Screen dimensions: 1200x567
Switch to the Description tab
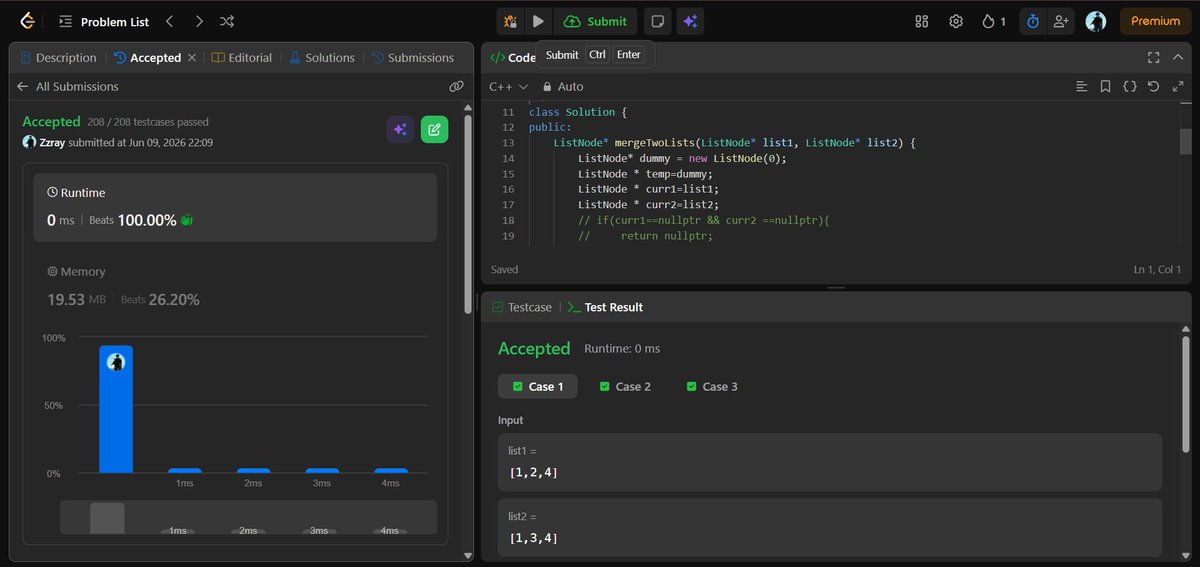(x=58, y=58)
